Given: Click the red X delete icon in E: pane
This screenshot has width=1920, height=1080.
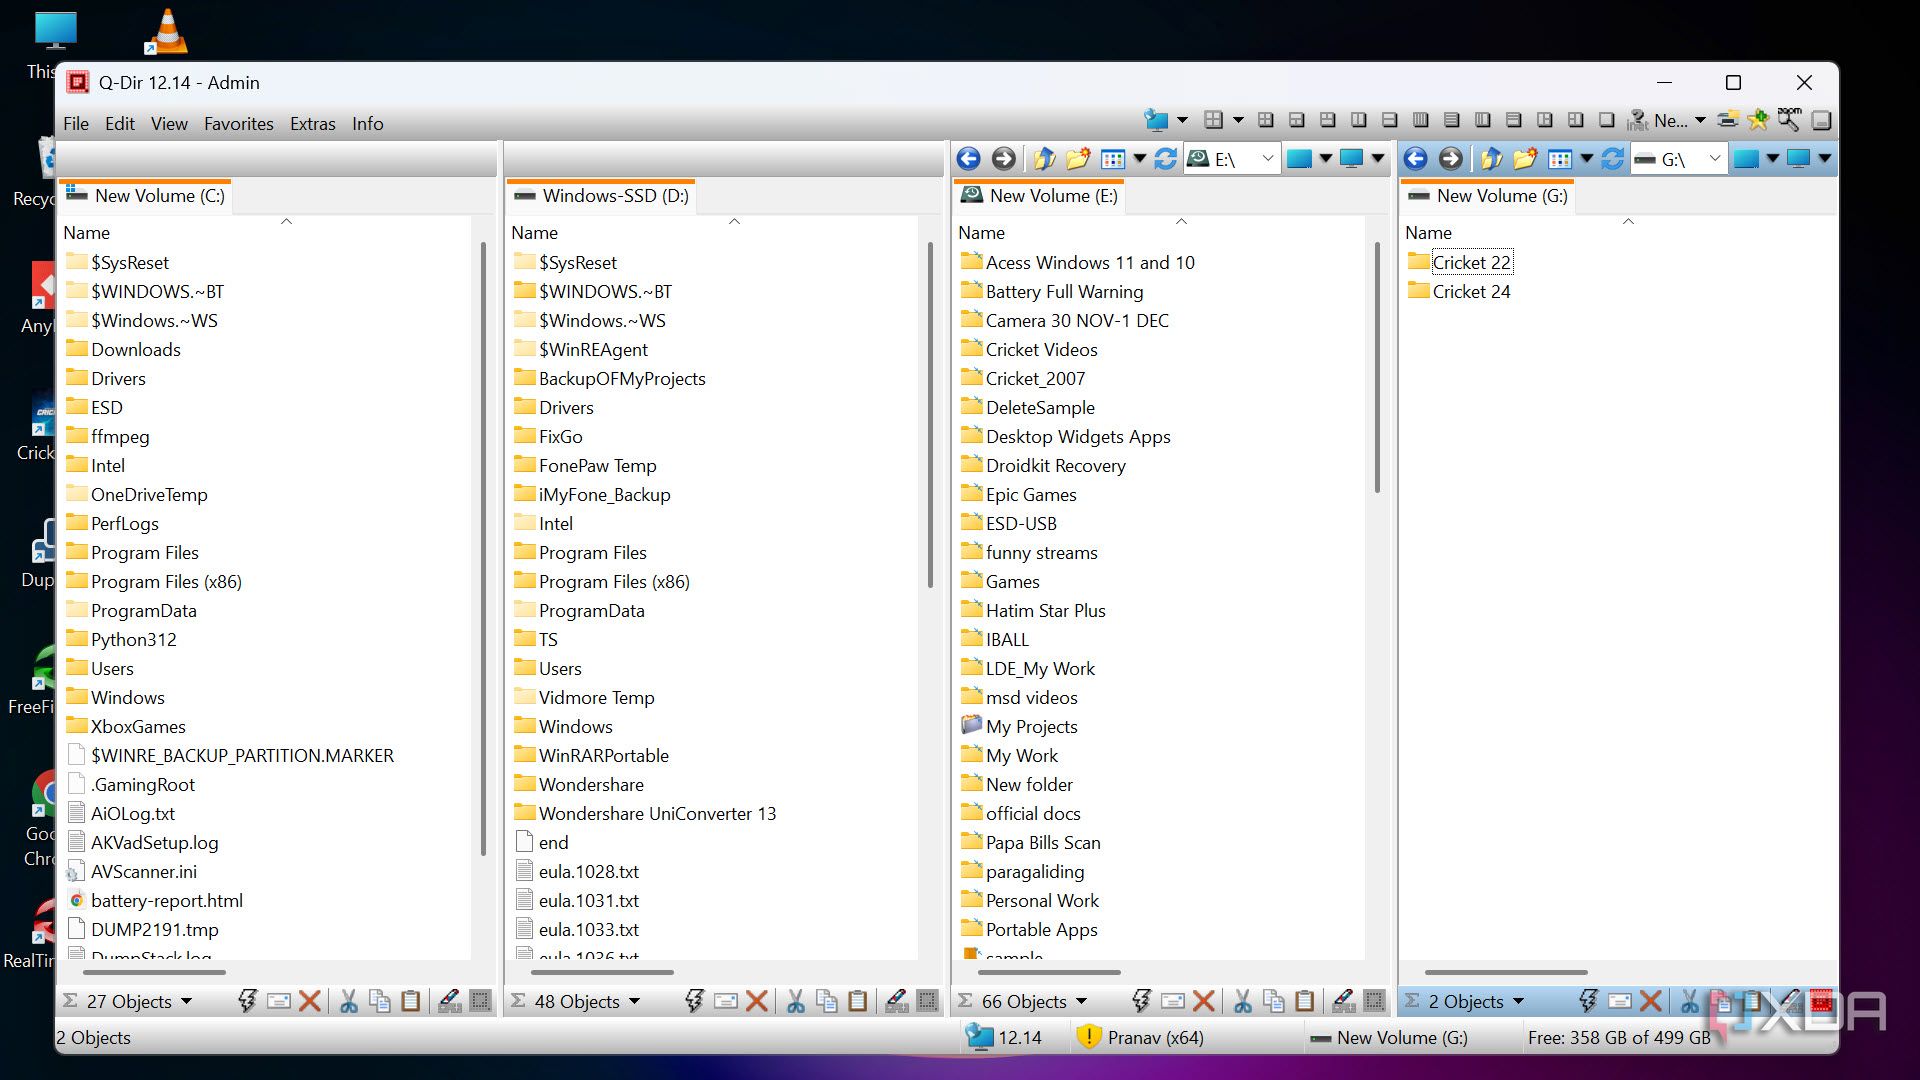Looking at the screenshot, I should (1204, 1001).
